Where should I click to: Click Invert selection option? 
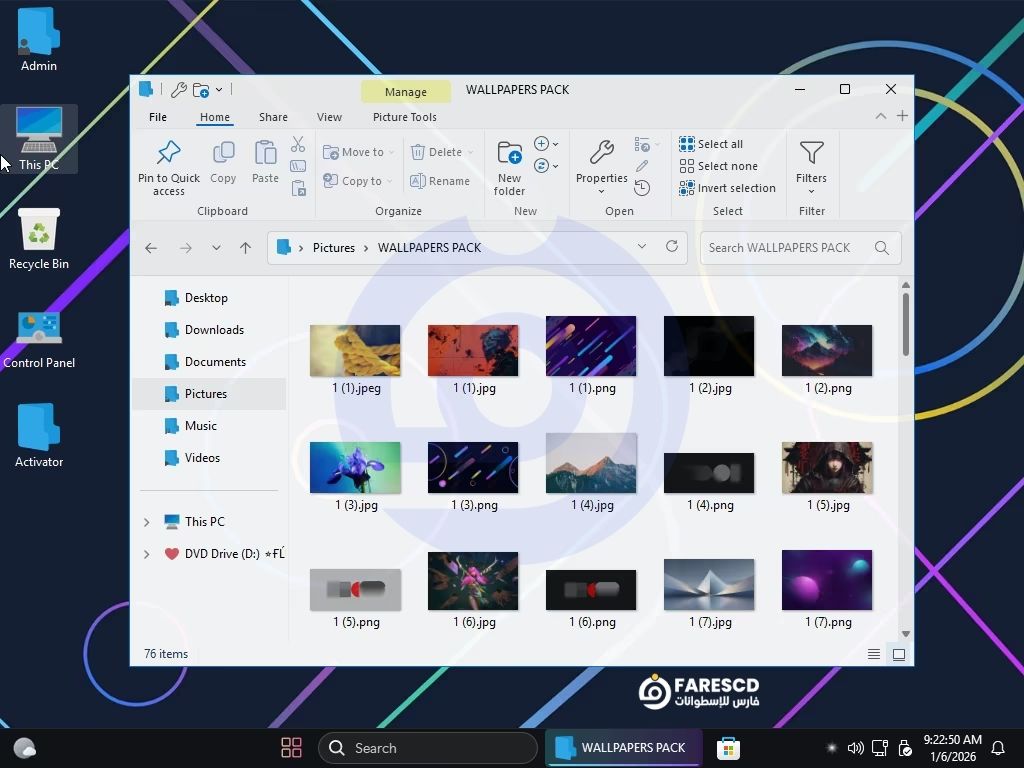click(x=727, y=188)
